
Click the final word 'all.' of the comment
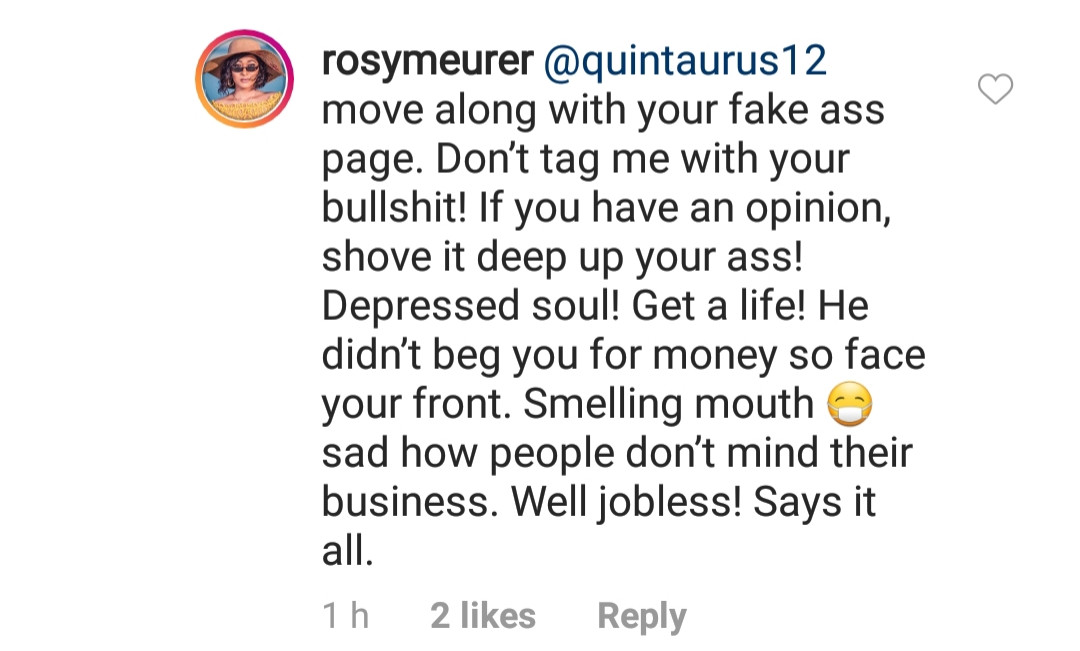[348, 551]
